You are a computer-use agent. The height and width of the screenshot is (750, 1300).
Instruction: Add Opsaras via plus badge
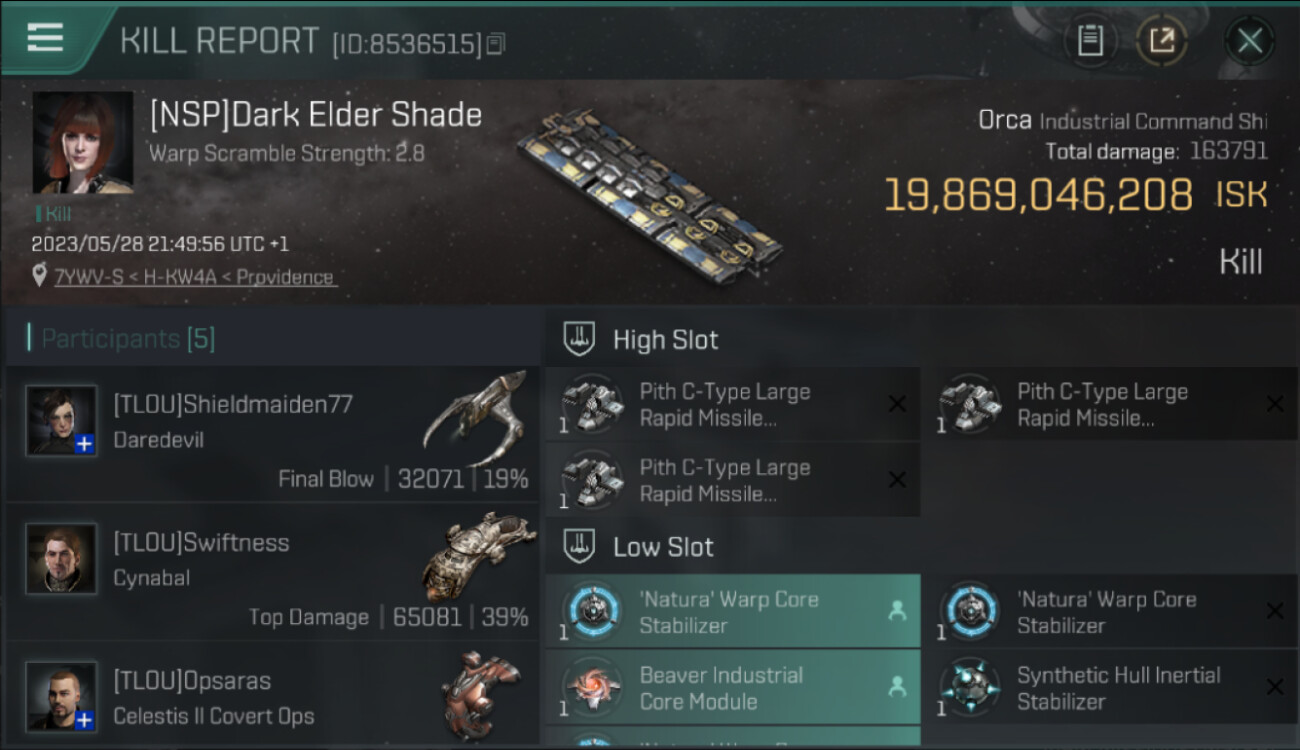point(85,720)
